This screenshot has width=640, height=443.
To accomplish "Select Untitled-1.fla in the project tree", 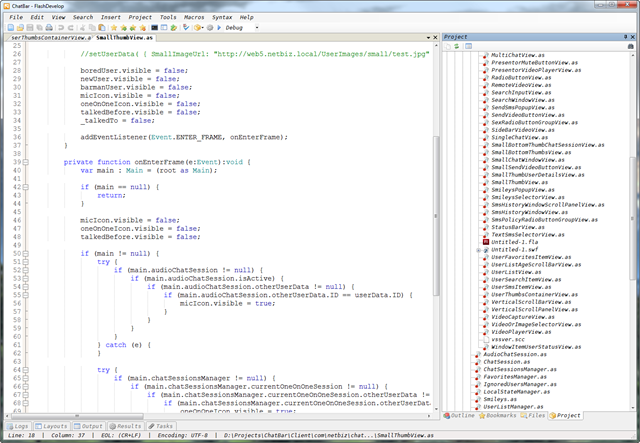I will [514, 242].
